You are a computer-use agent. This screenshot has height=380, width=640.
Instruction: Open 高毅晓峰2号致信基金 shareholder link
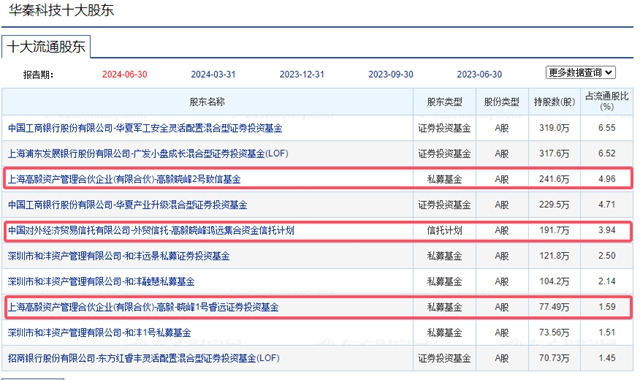point(124,179)
